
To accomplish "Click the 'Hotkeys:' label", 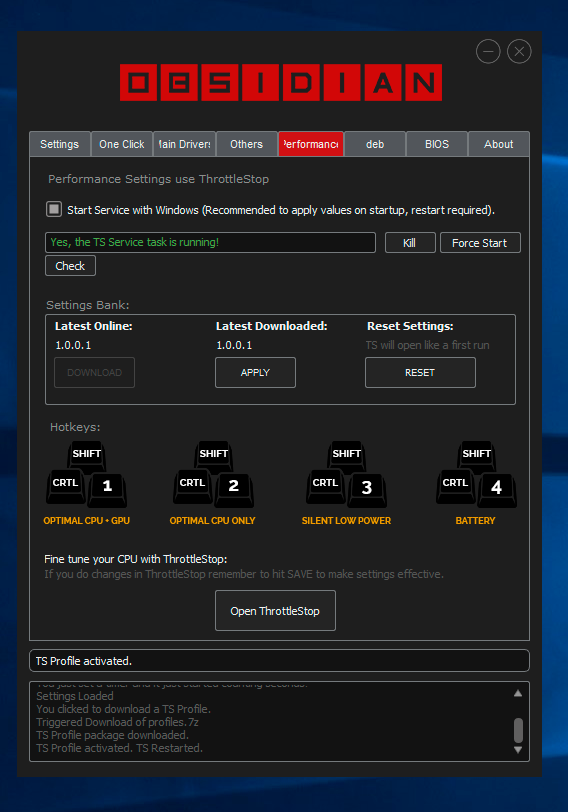I will point(75,427).
